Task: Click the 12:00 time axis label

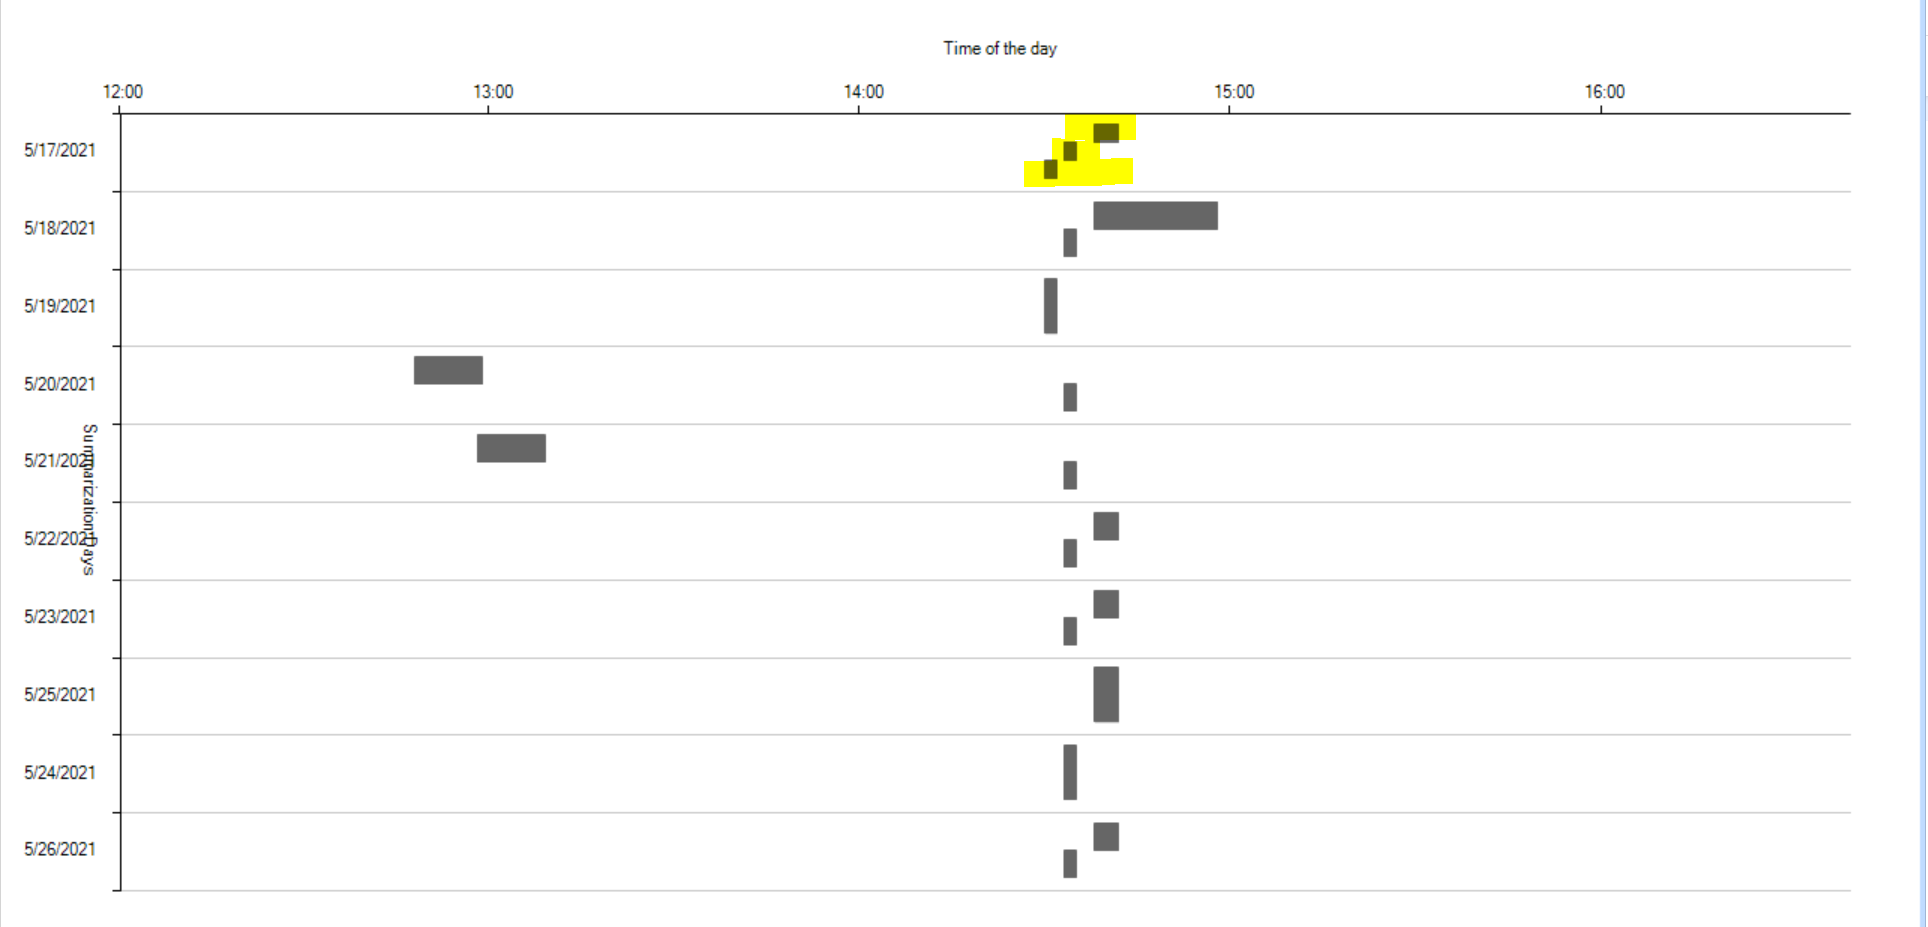Action: [123, 92]
